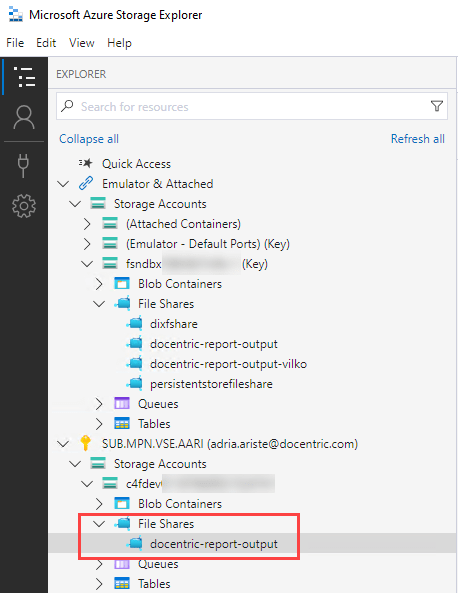The image size is (458, 593).
Task: Click the Search for resources input field
Action: pos(252,106)
